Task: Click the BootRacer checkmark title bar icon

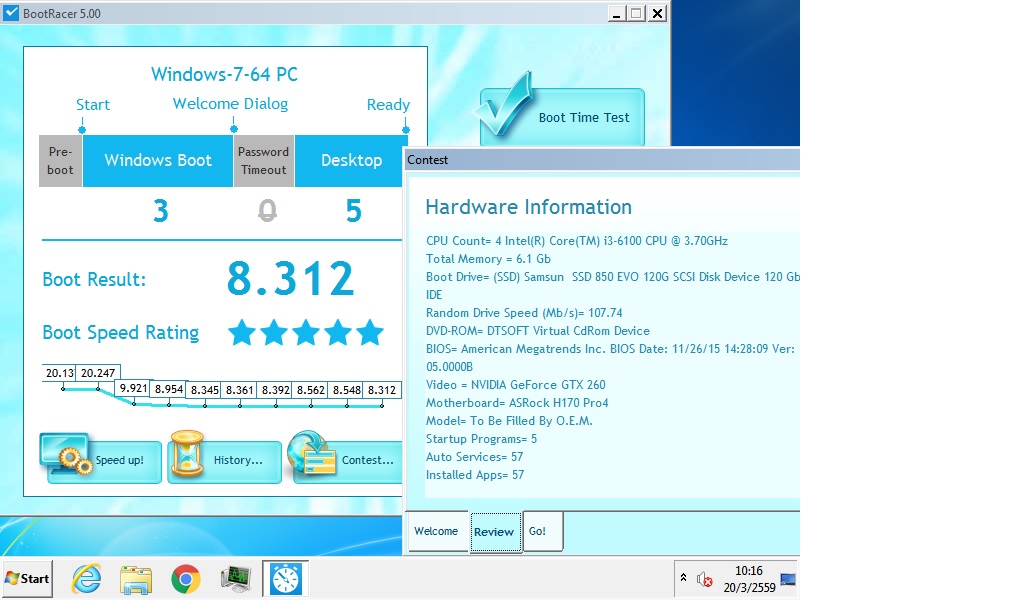Action: tap(11, 13)
